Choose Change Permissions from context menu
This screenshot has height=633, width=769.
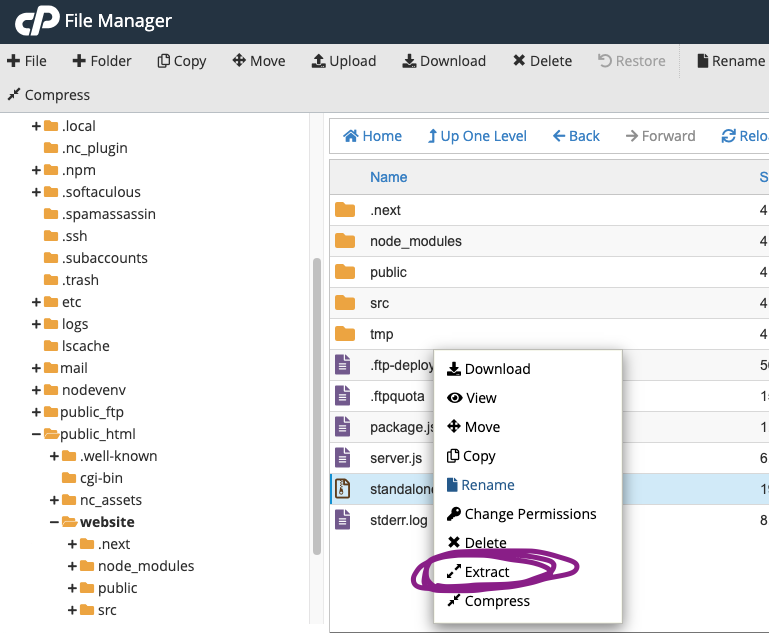[522, 514]
